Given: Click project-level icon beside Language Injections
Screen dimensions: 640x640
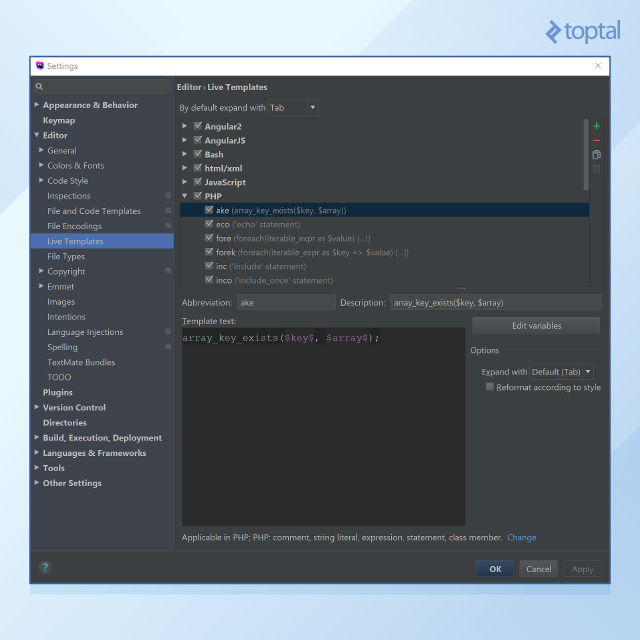Looking at the screenshot, I should [x=168, y=331].
